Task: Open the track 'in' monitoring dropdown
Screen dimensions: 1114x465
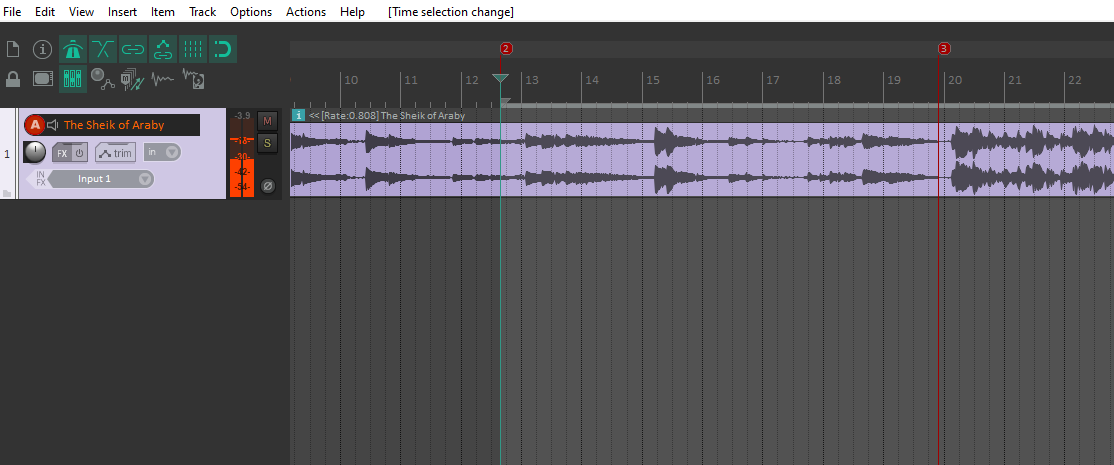Action: point(162,152)
